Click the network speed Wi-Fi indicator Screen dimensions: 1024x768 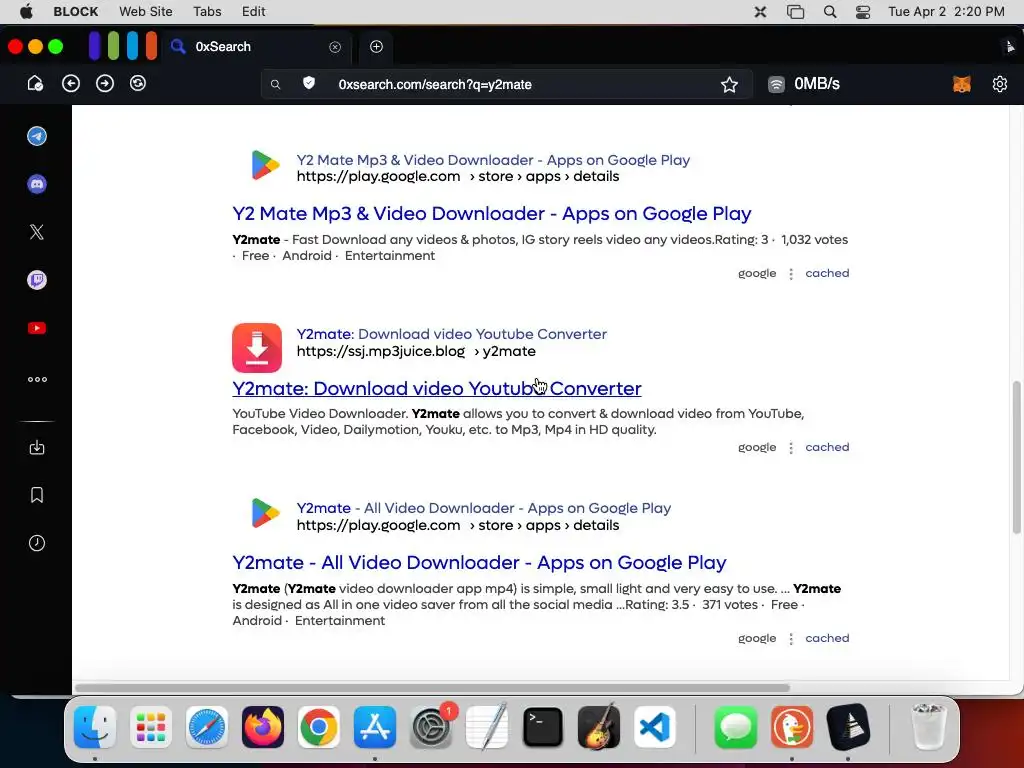[776, 84]
